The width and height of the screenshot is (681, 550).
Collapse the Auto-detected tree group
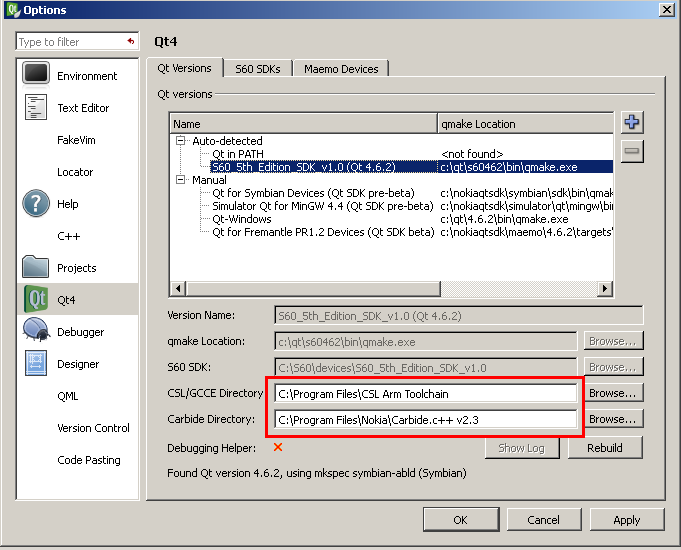click(x=180, y=140)
